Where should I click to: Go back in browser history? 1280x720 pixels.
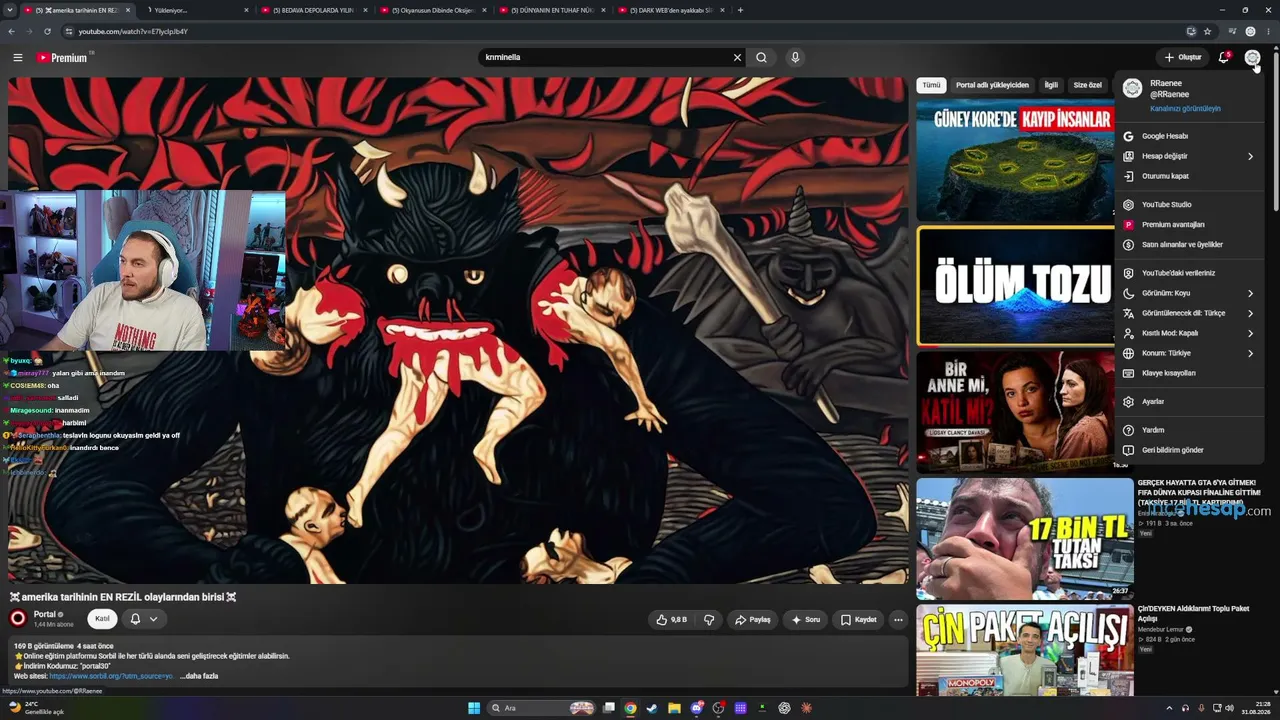coord(11,31)
